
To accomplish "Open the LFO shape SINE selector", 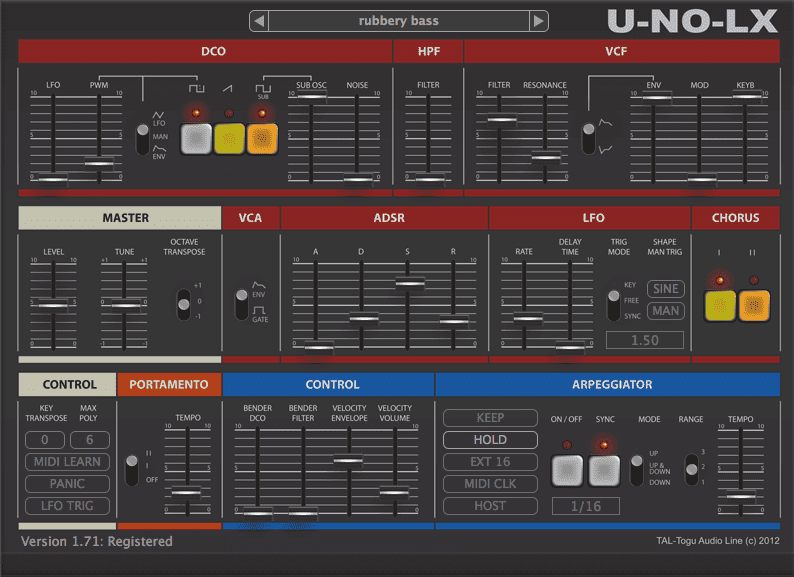I will 665,289.
